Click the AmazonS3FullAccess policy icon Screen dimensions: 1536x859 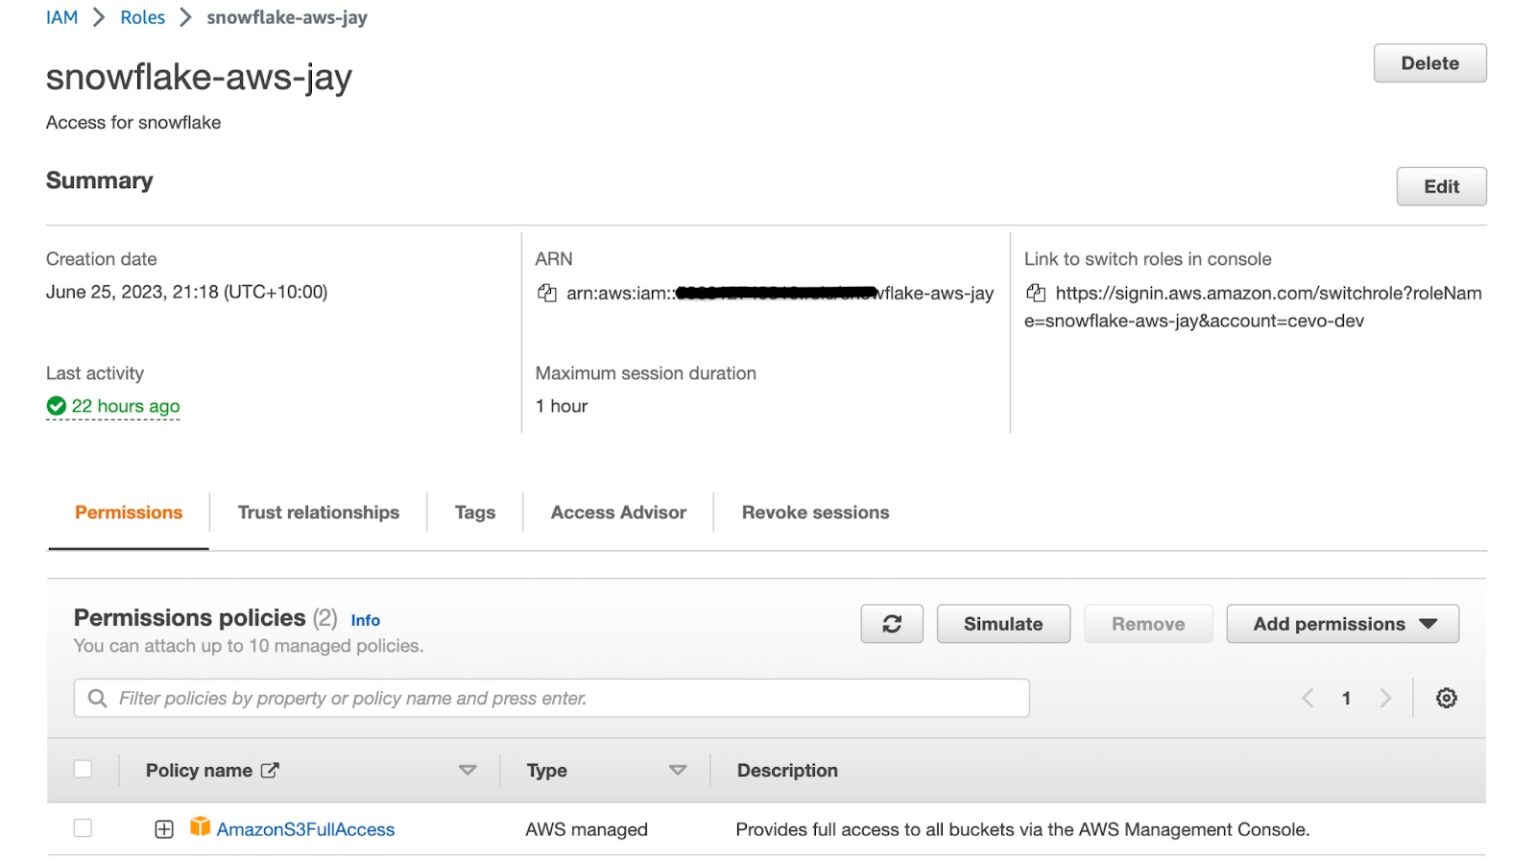[x=200, y=828]
